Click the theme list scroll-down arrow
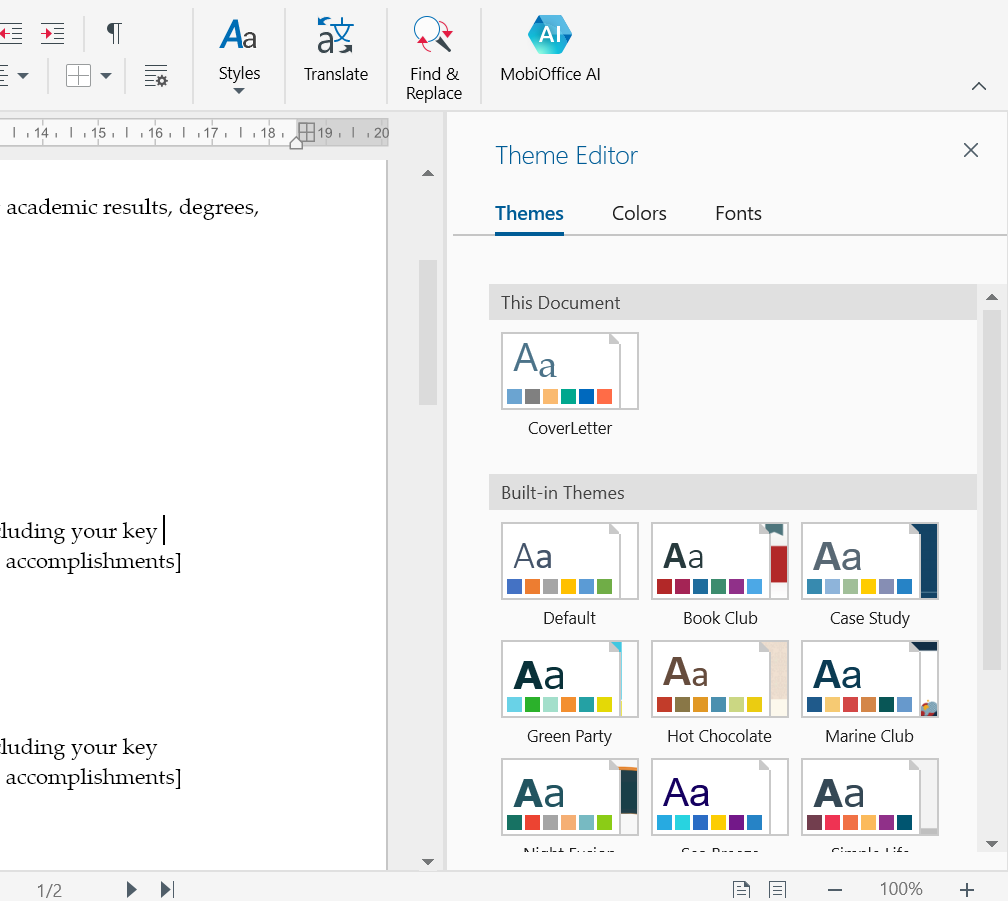 (992, 844)
